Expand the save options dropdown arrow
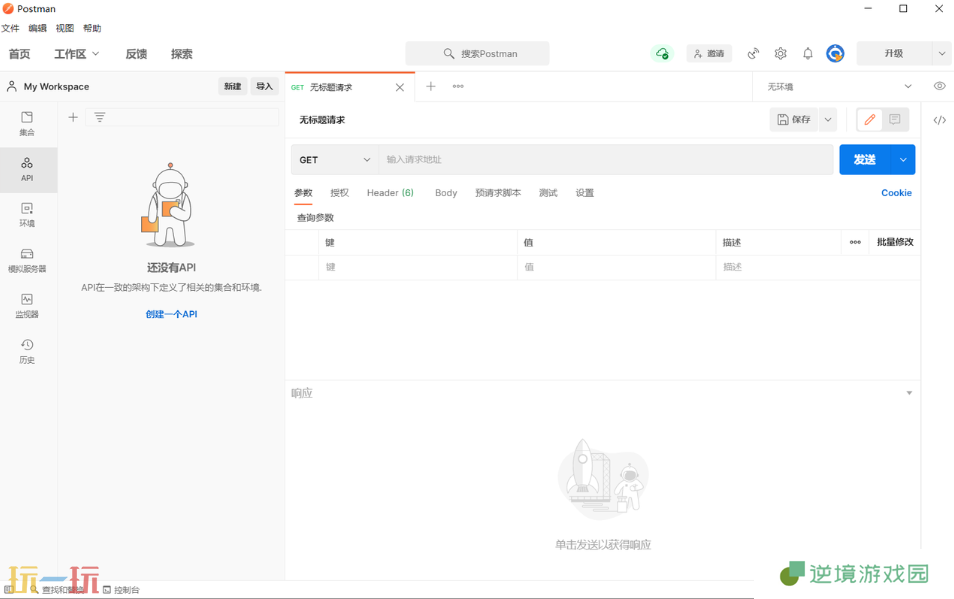 828,120
